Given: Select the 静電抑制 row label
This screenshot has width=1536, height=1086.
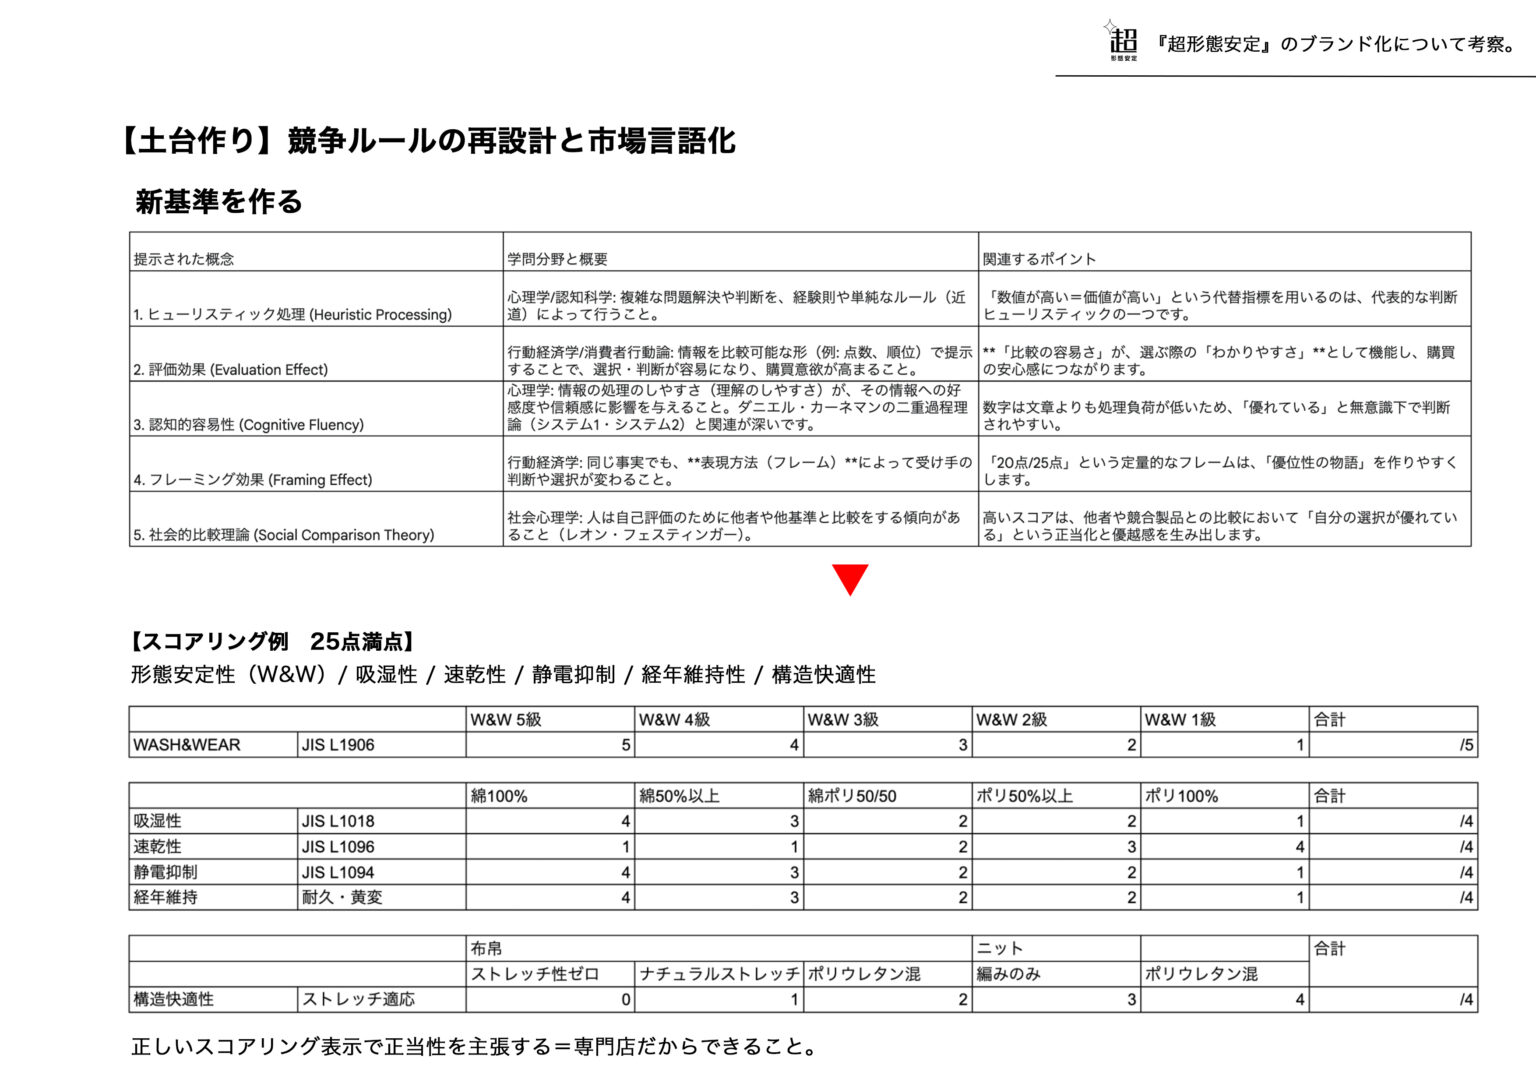Looking at the screenshot, I should [x=166, y=872].
